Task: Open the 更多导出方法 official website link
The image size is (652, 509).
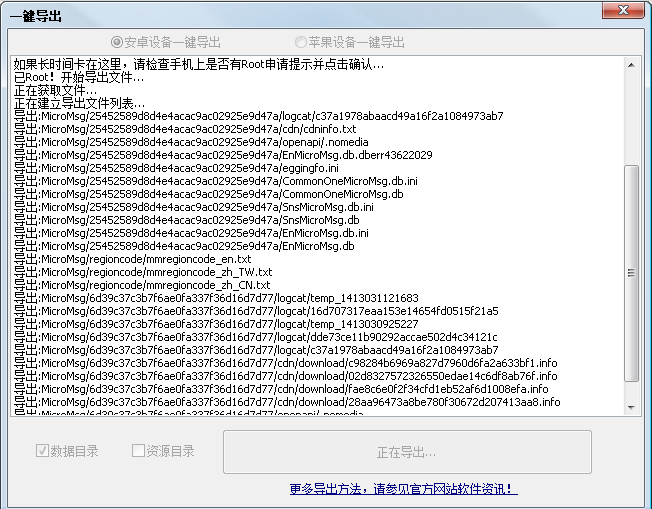Action: (403, 489)
